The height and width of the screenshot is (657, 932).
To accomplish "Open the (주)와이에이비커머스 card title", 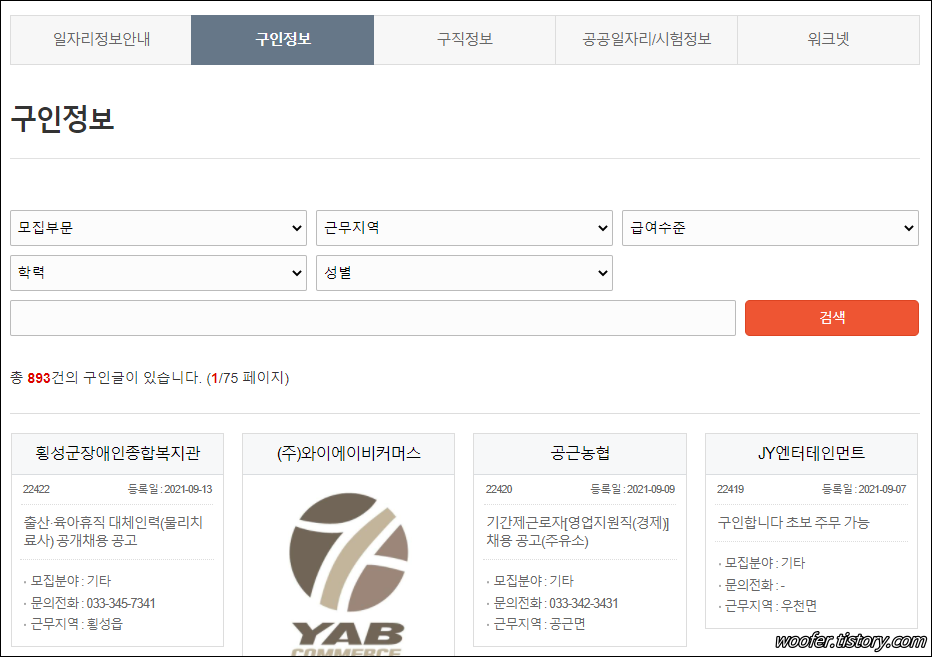I will (x=349, y=454).
